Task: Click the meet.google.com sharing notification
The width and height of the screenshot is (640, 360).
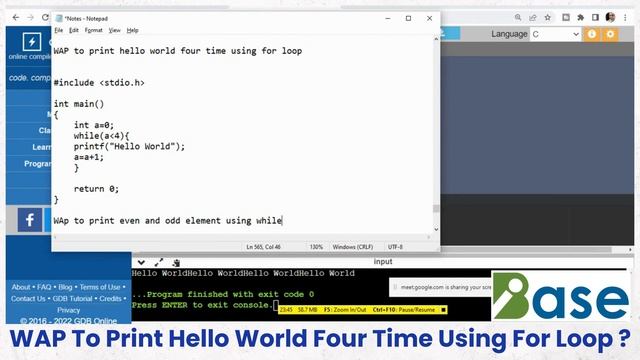Action: pos(441,287)
